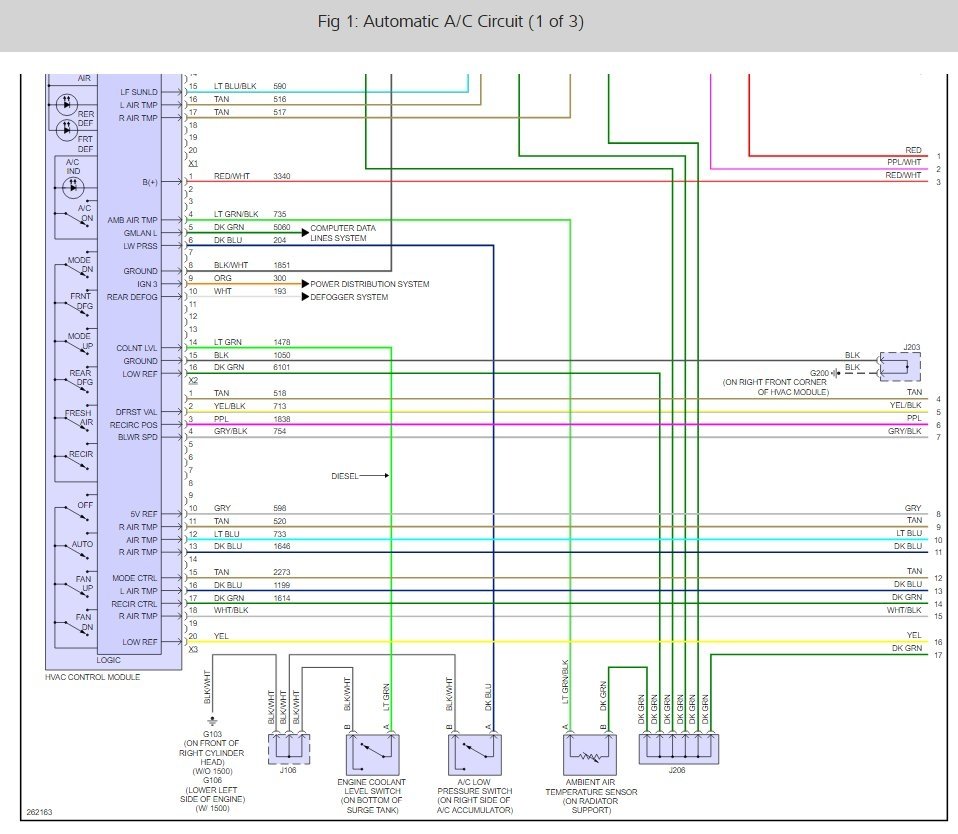Click circuit number 5060
Screen dimensions: 958x834
point(282,227)
